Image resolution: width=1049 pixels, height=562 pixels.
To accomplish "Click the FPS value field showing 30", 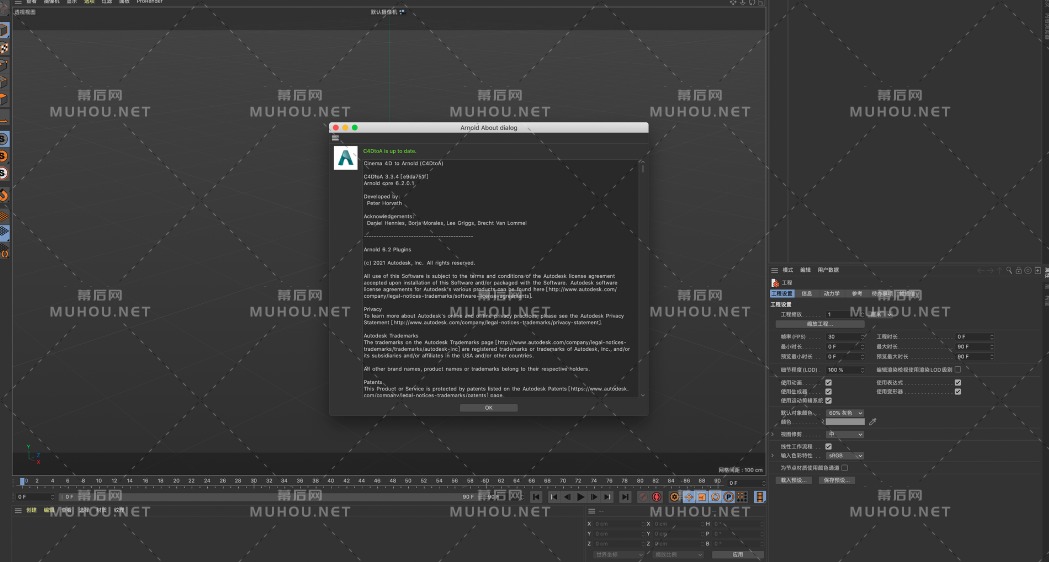I will 842,337.
